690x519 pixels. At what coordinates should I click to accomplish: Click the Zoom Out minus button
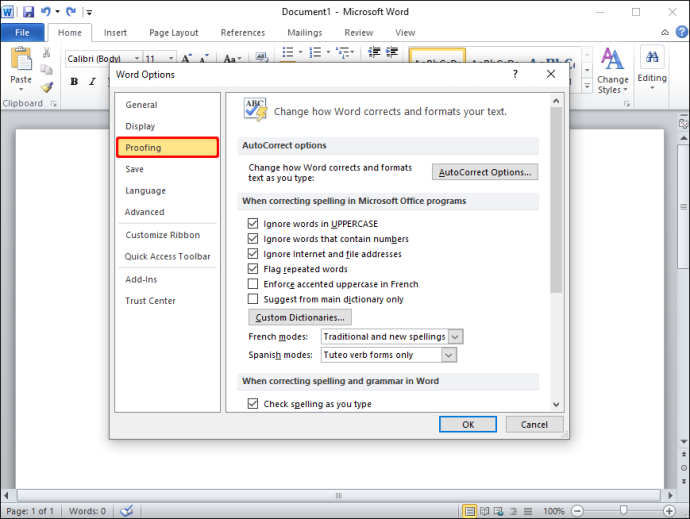click(577, 511)
